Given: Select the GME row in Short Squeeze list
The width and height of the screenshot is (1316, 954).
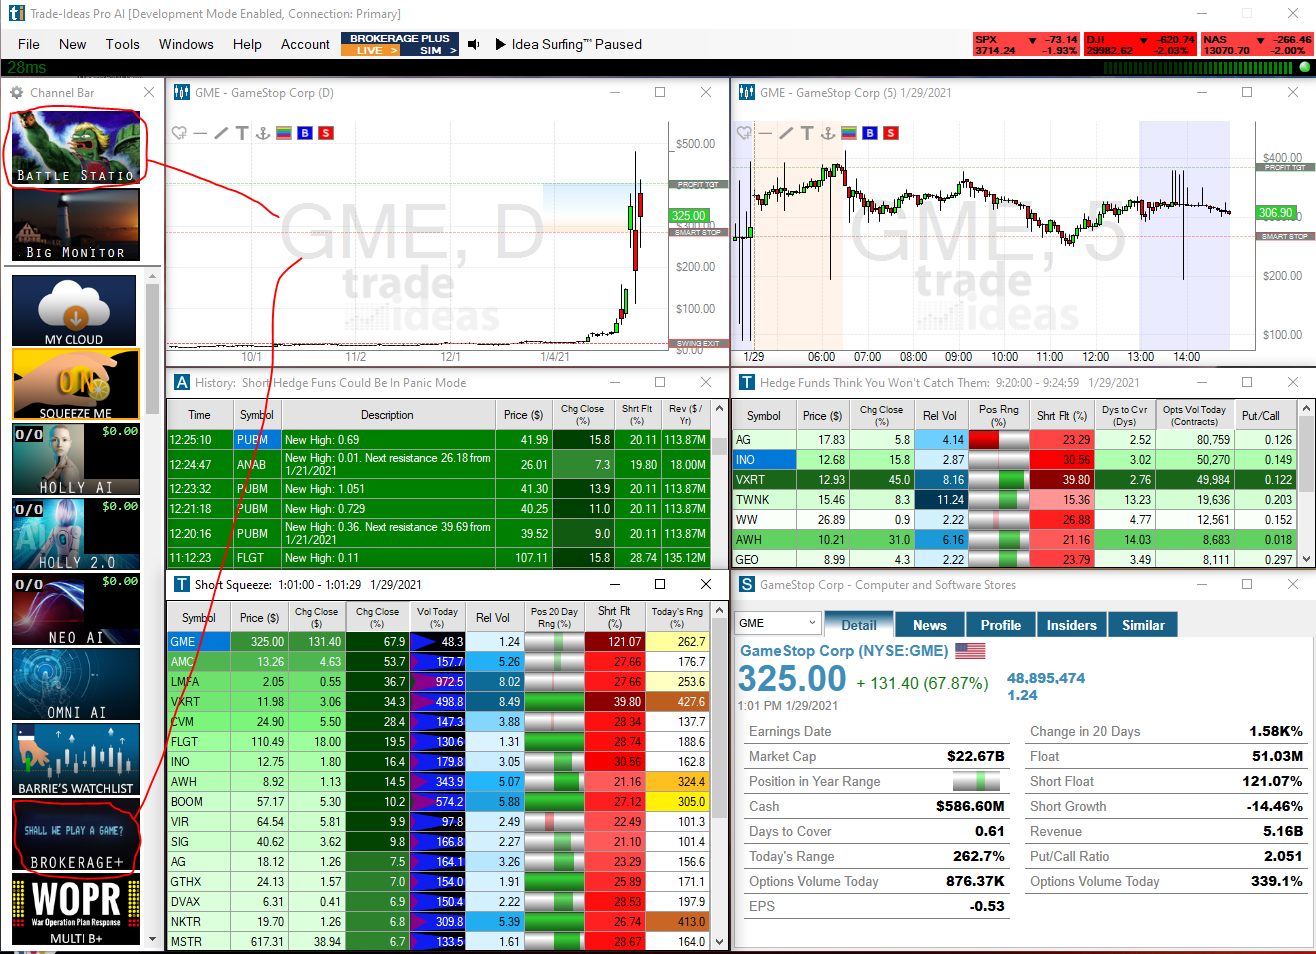Looking at the screenshot, I should pos(436,641).
